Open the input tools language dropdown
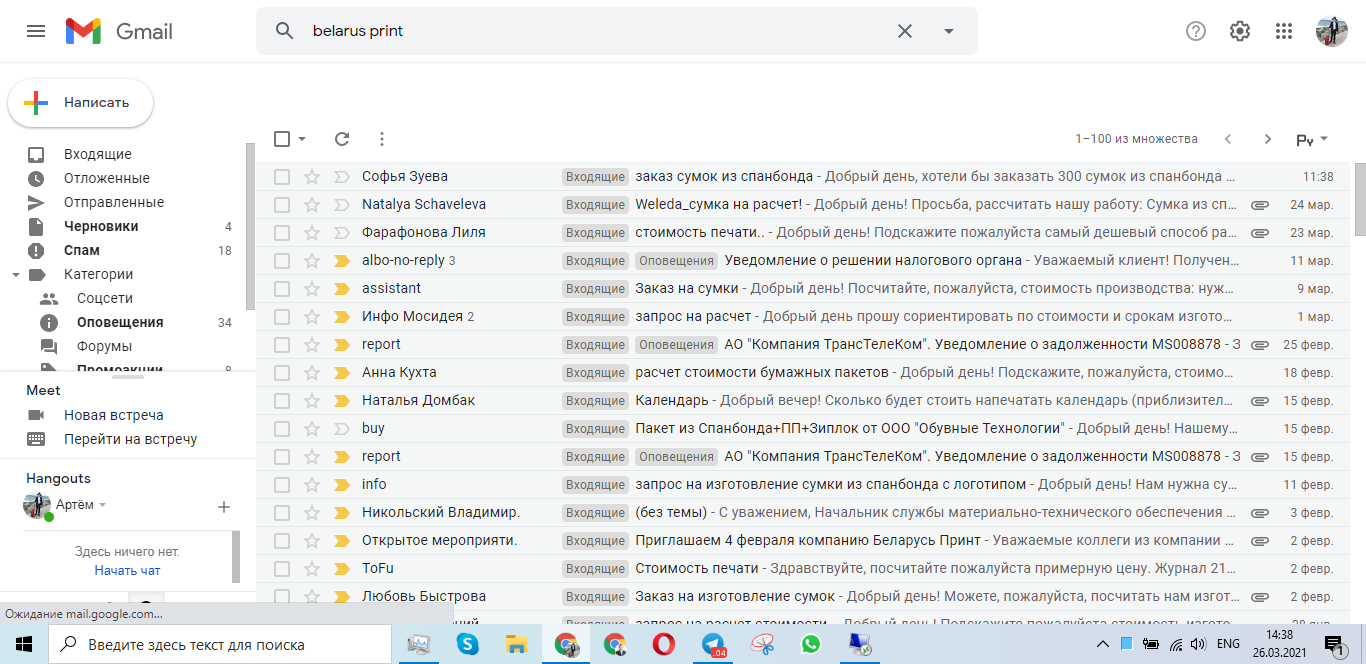 coord(1324,140)
